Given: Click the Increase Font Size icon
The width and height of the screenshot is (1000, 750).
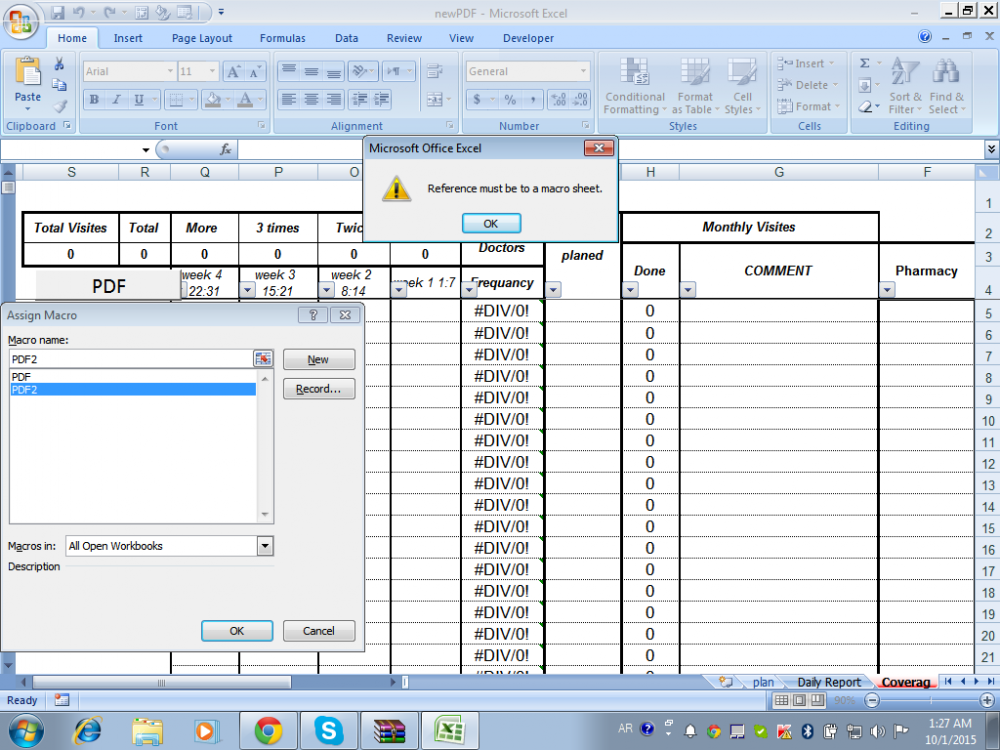Looking at the screenshot, I should click(233, 71).
